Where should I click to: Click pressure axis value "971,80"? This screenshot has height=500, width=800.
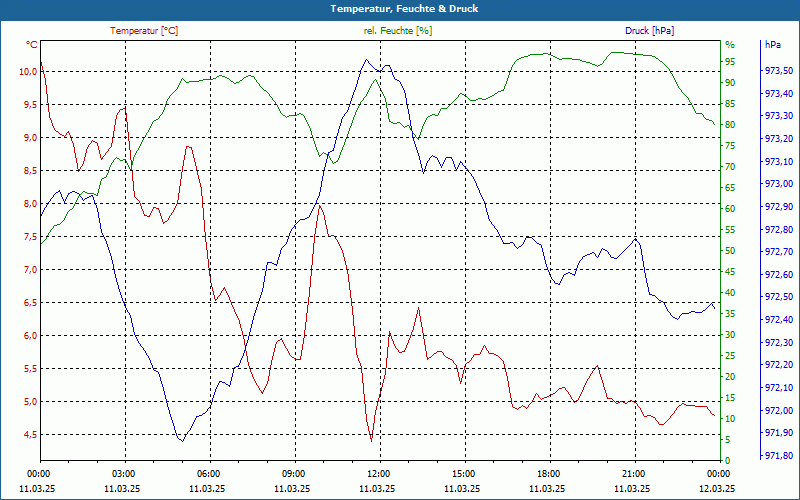point(779,456)
